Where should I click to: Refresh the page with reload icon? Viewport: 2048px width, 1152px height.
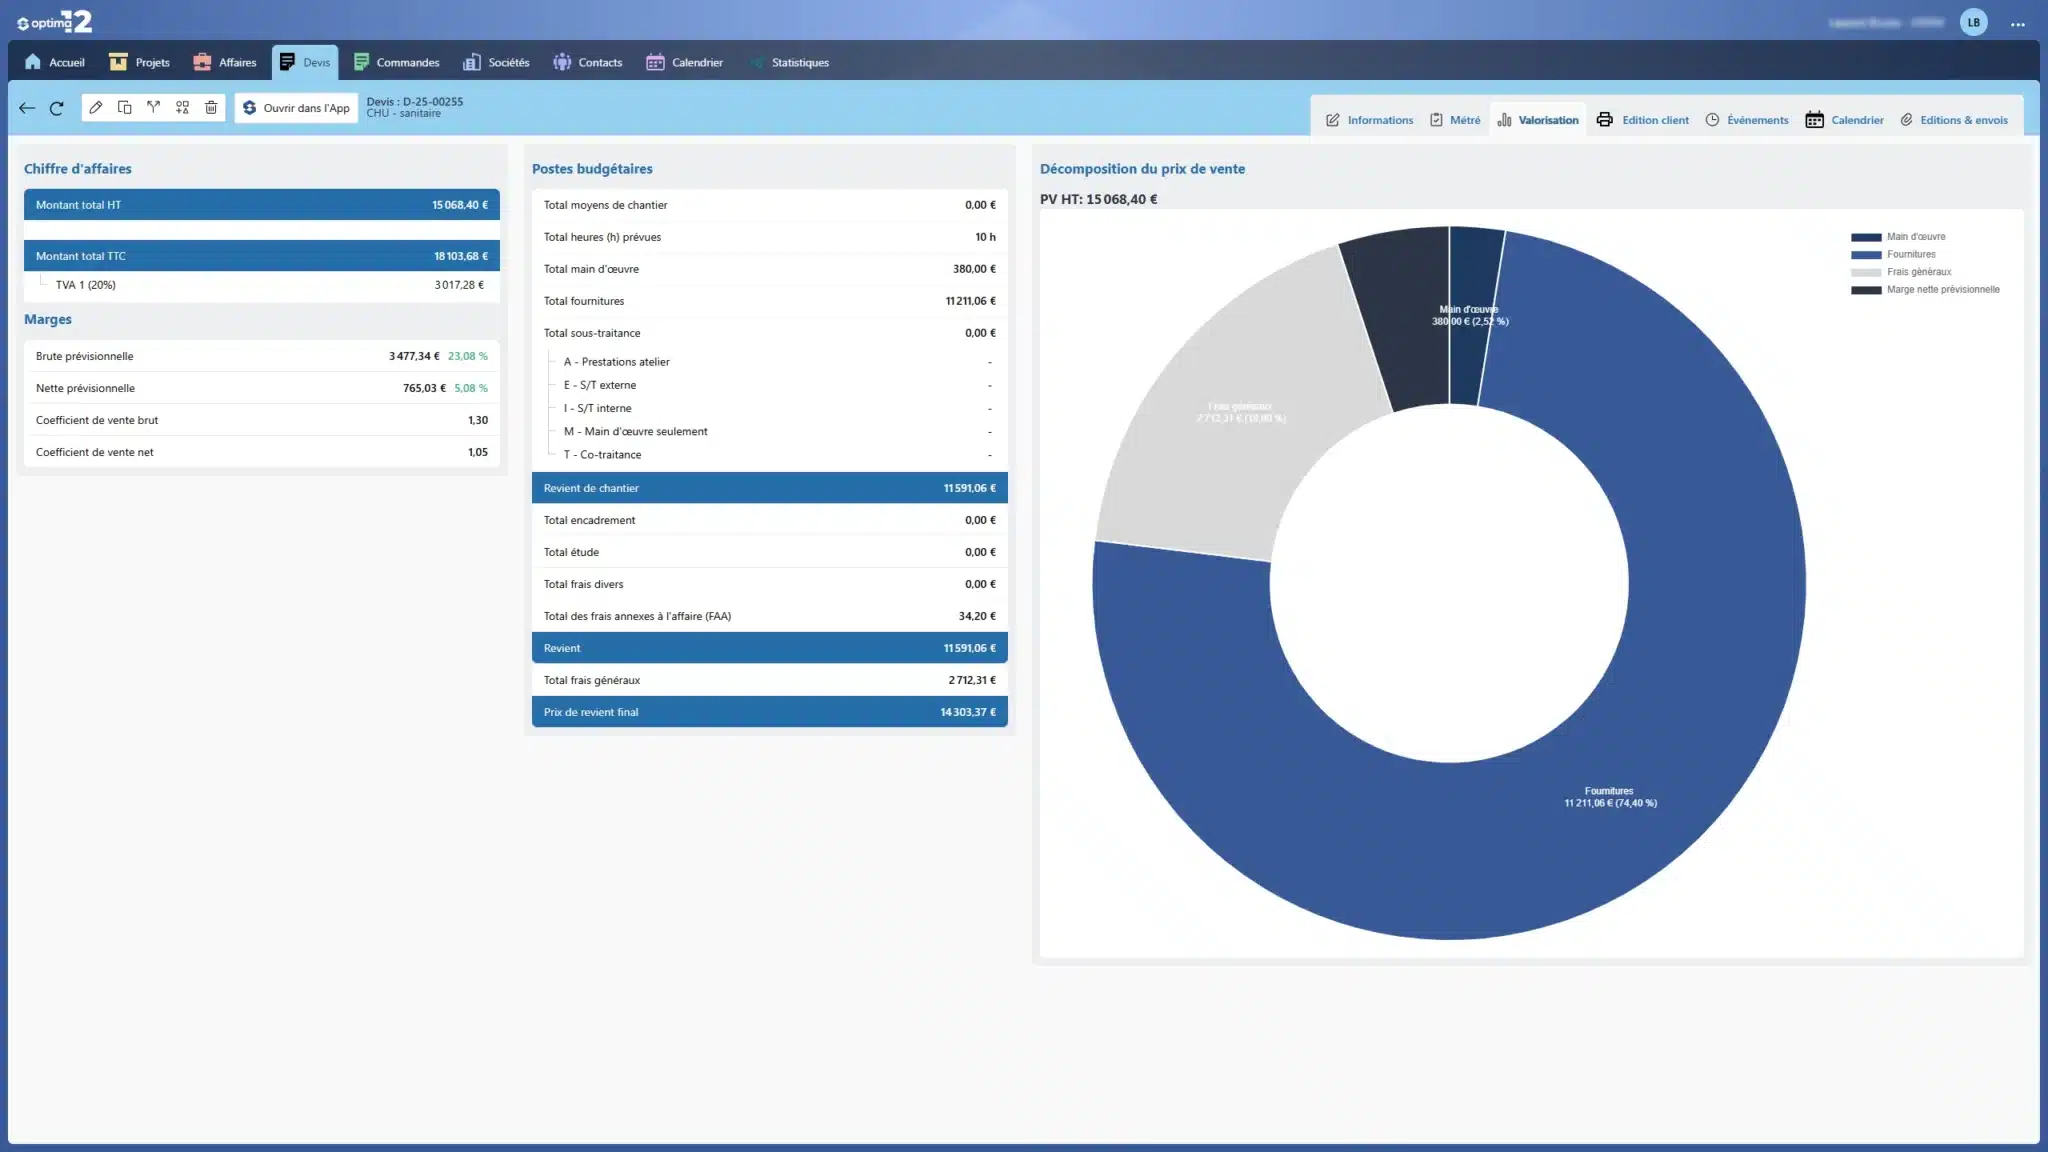[57, 108]
